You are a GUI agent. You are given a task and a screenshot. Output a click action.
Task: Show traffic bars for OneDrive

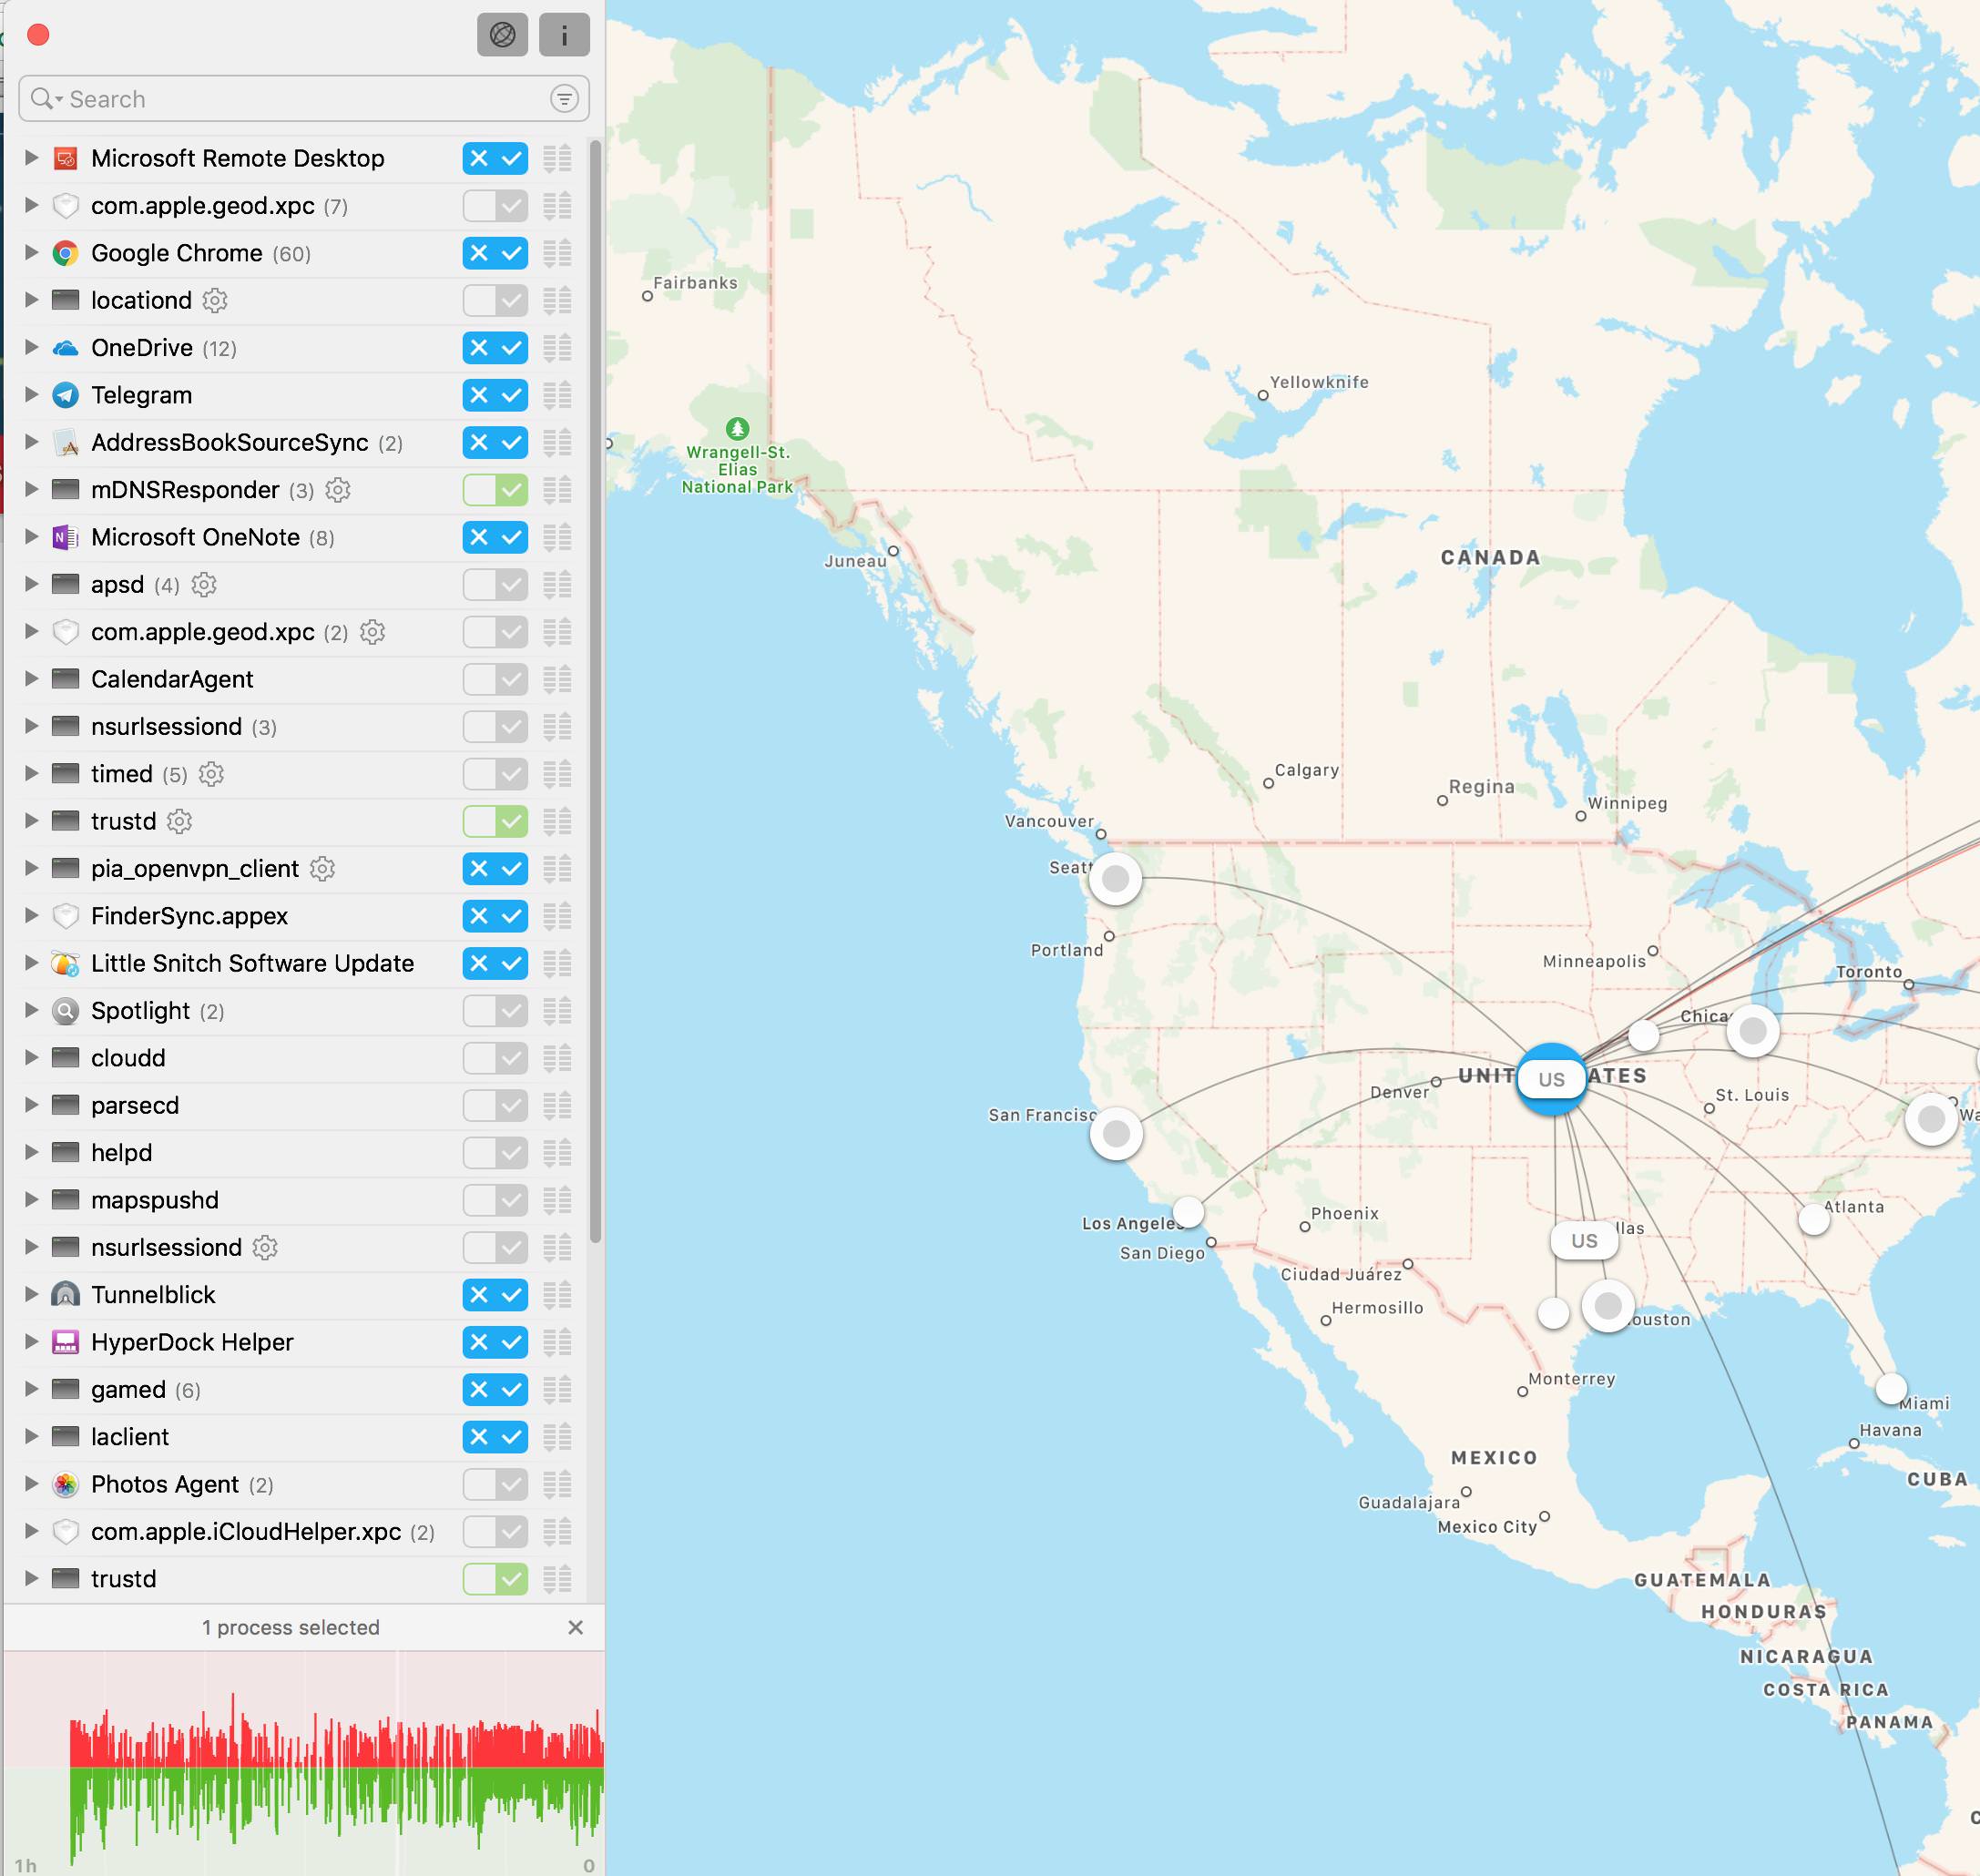(557, 348)
